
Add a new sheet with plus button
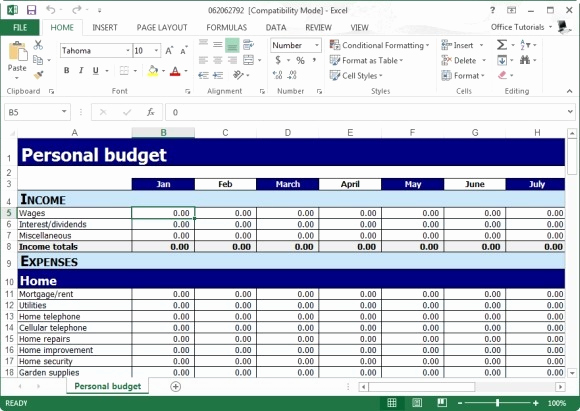pos(175,387)
